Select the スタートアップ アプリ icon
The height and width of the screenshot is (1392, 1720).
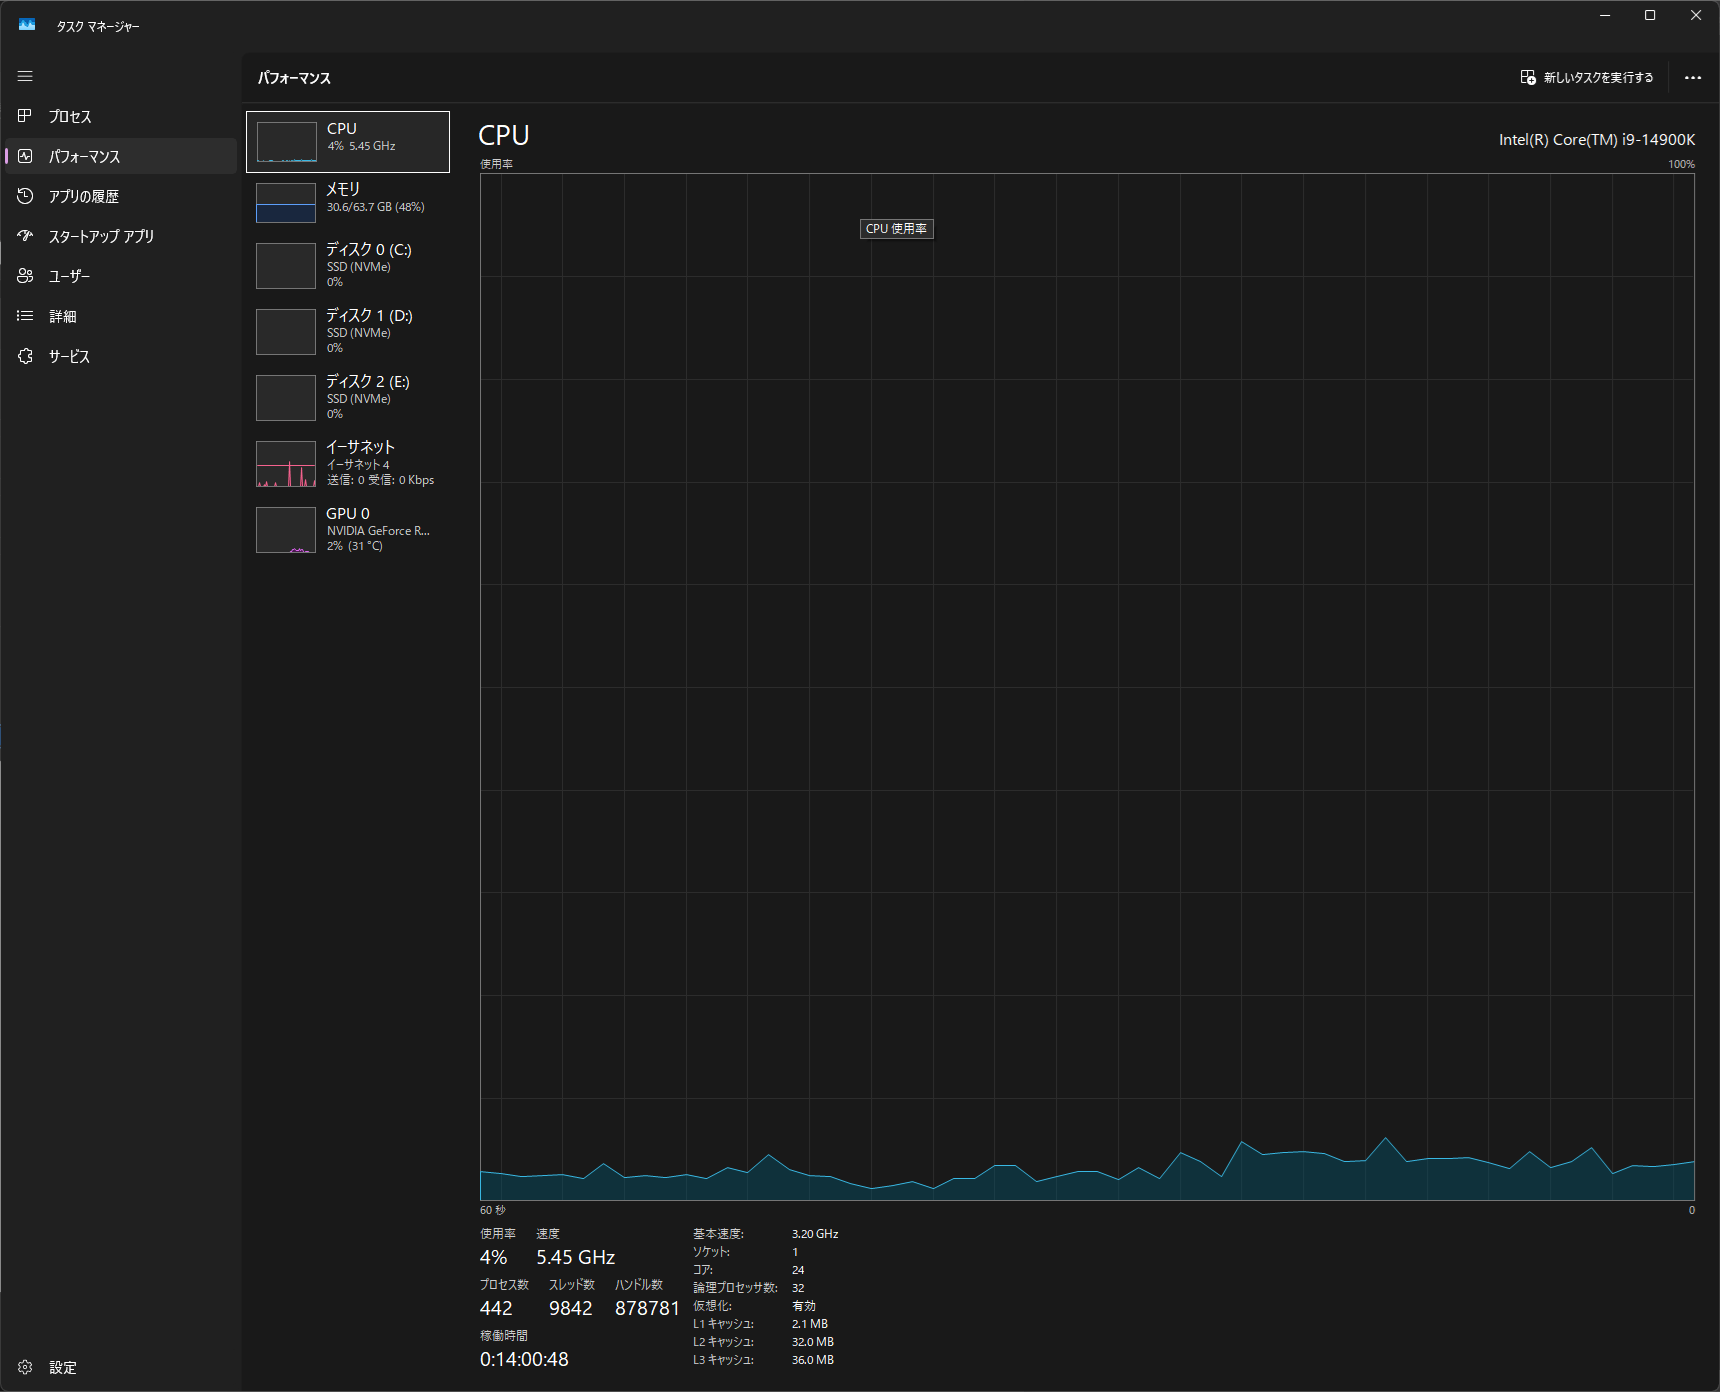[x=25, y=236]
